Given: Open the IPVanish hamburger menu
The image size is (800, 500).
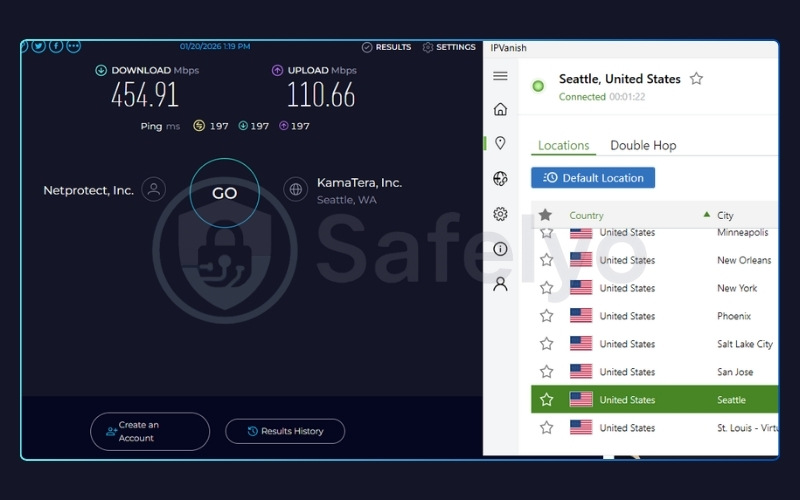Looking at the screenshot, I should [501, 76].
